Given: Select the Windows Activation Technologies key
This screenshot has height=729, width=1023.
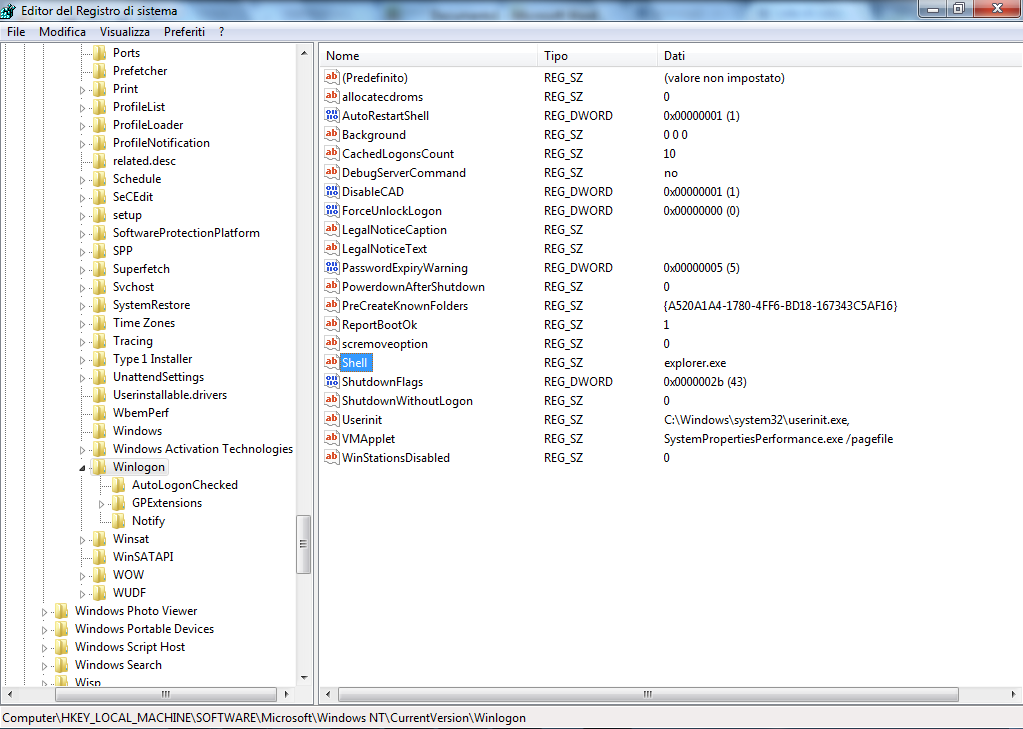Looking at the screenshot, I should click(x=203, y=448).
